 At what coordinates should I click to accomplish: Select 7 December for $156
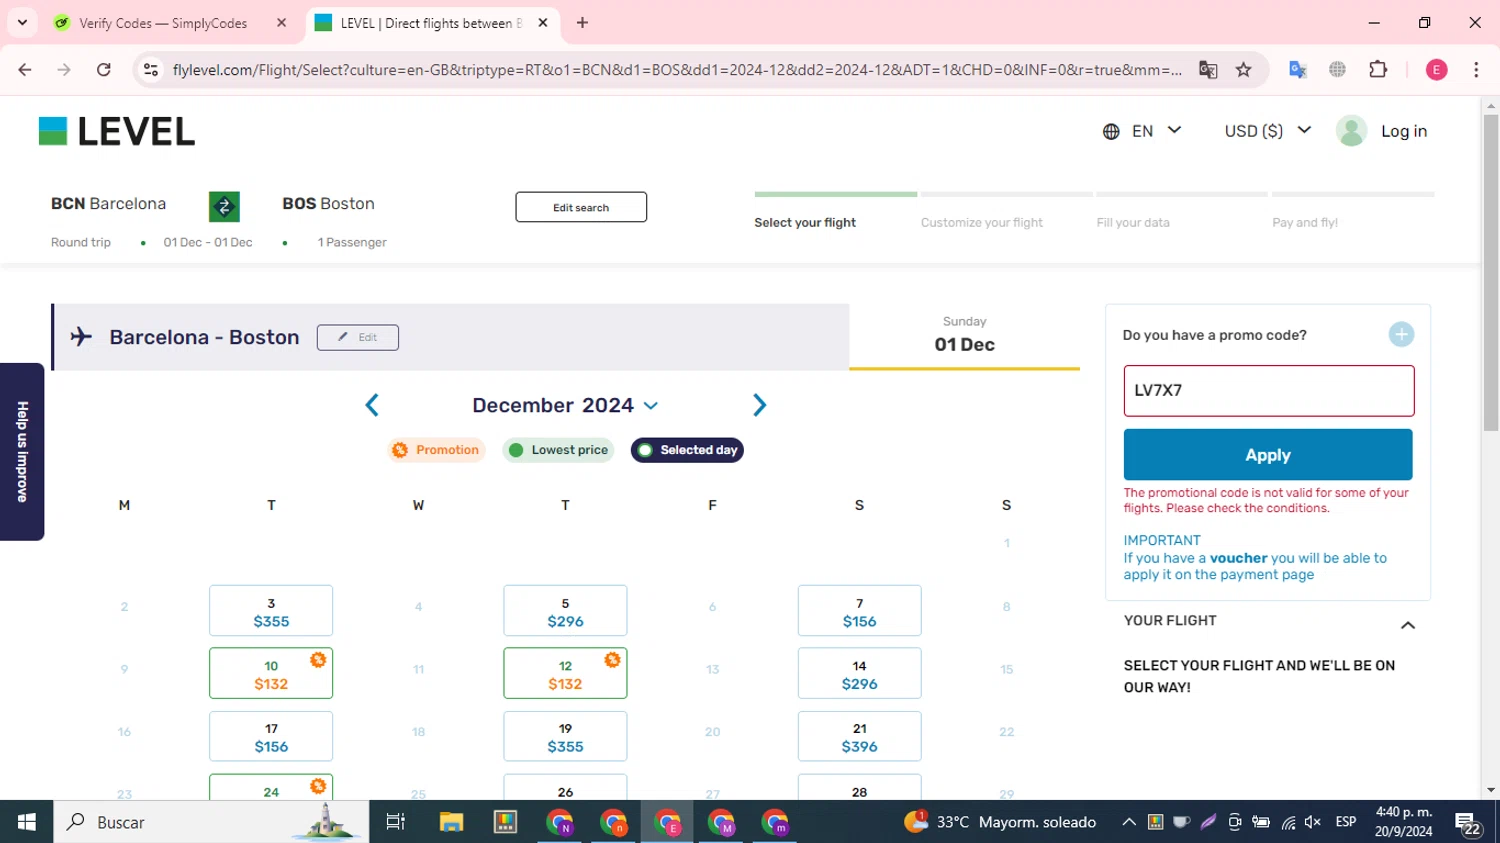pos(859,611)
